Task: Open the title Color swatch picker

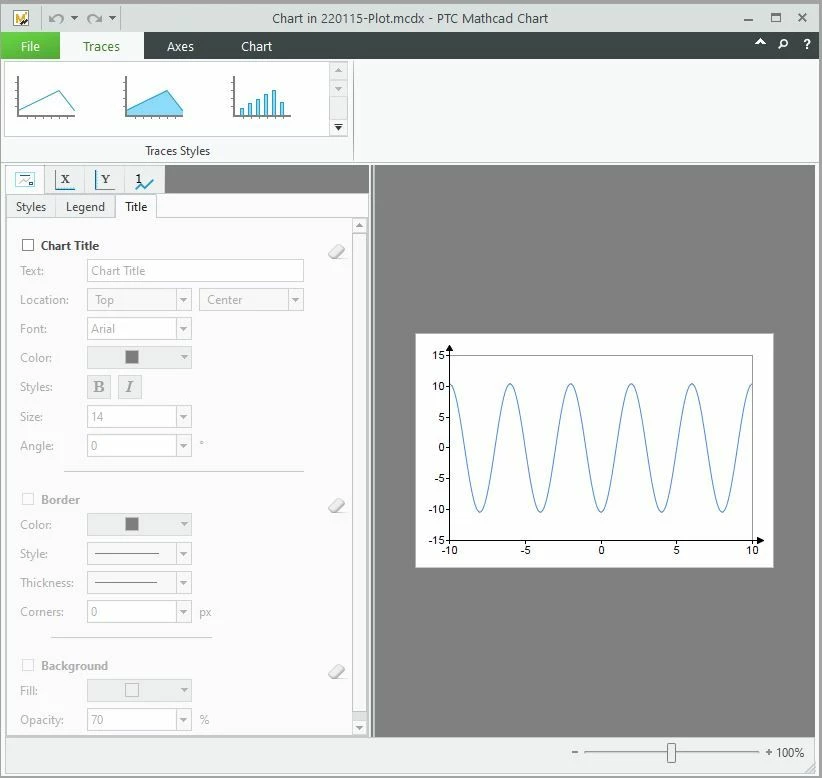Action: click(139, 358)
